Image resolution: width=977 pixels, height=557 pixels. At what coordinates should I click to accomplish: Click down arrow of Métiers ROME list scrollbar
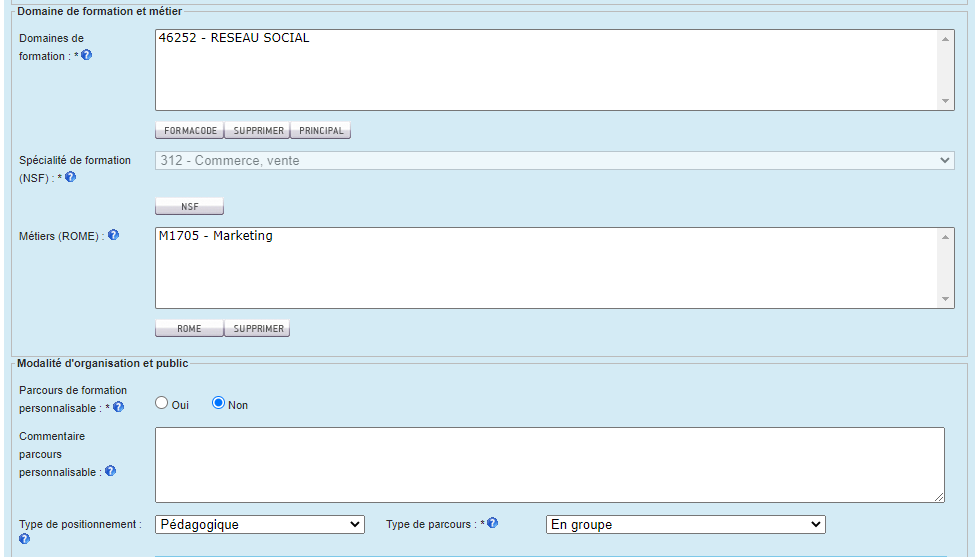(945, 299)
